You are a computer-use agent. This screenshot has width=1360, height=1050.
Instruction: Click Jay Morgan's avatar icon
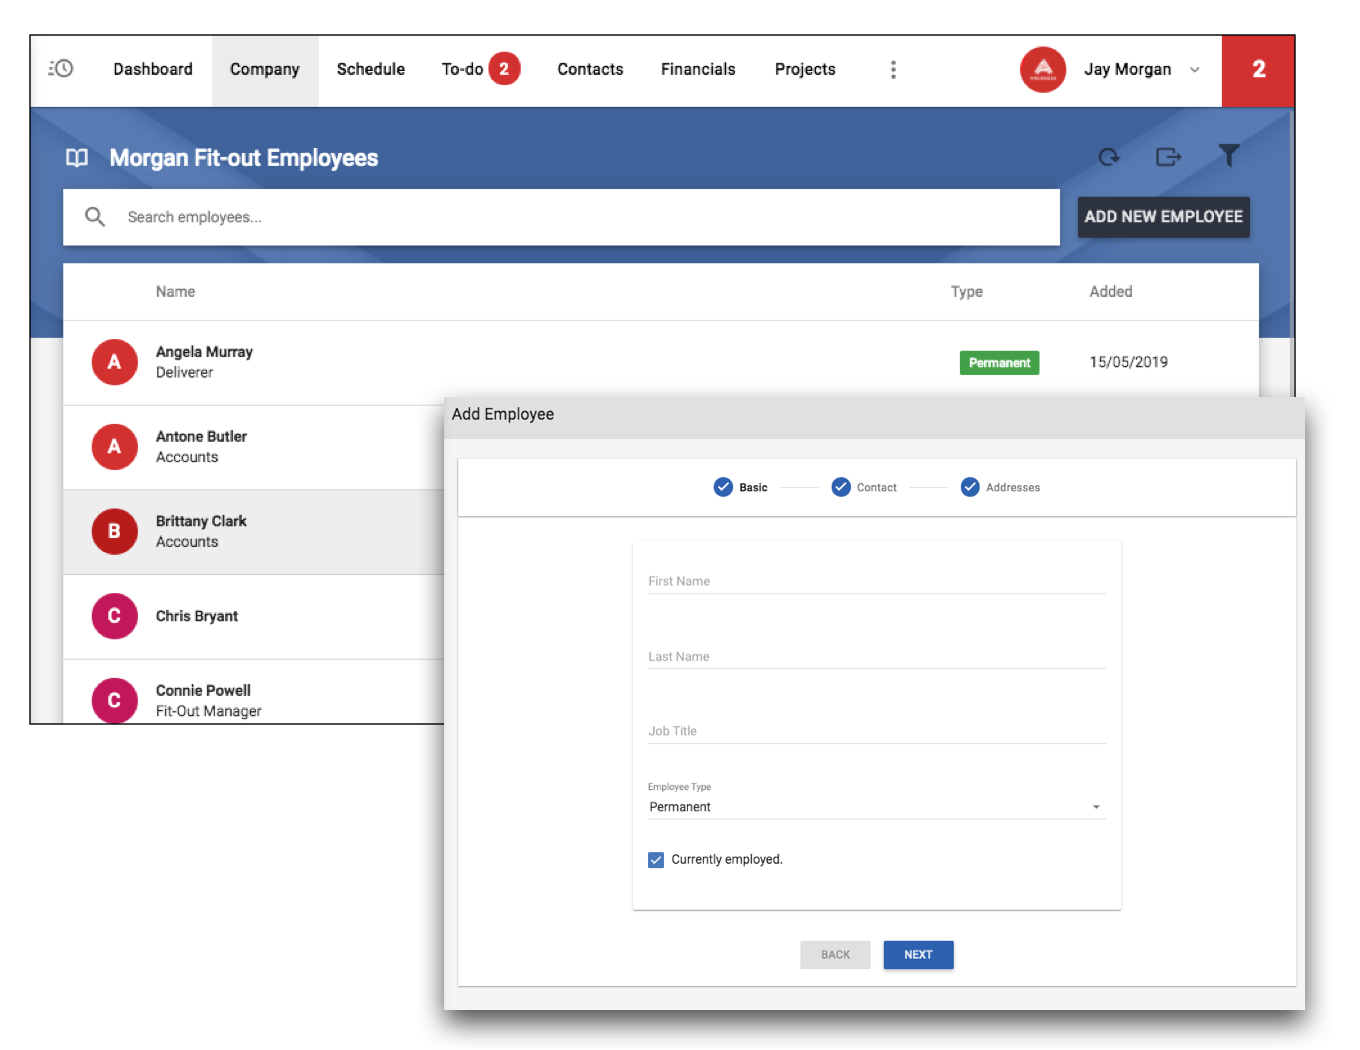1043,70
